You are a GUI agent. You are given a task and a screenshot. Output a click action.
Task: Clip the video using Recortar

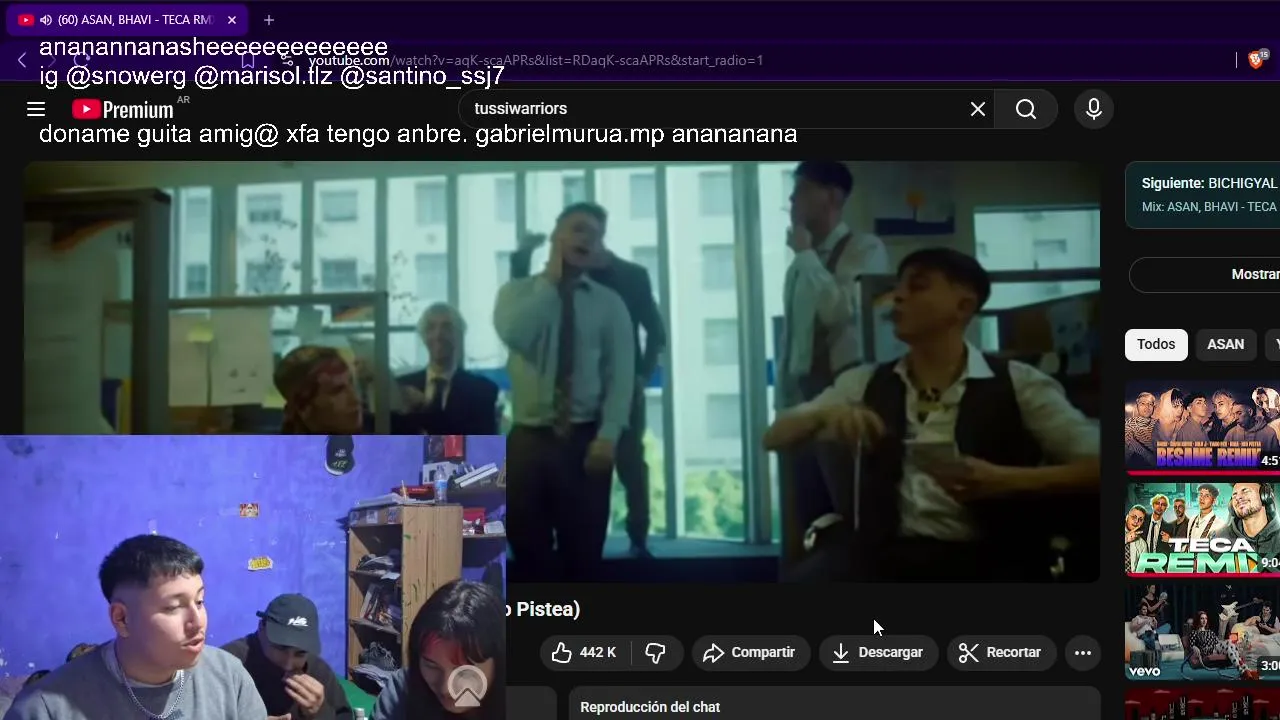1000,652
